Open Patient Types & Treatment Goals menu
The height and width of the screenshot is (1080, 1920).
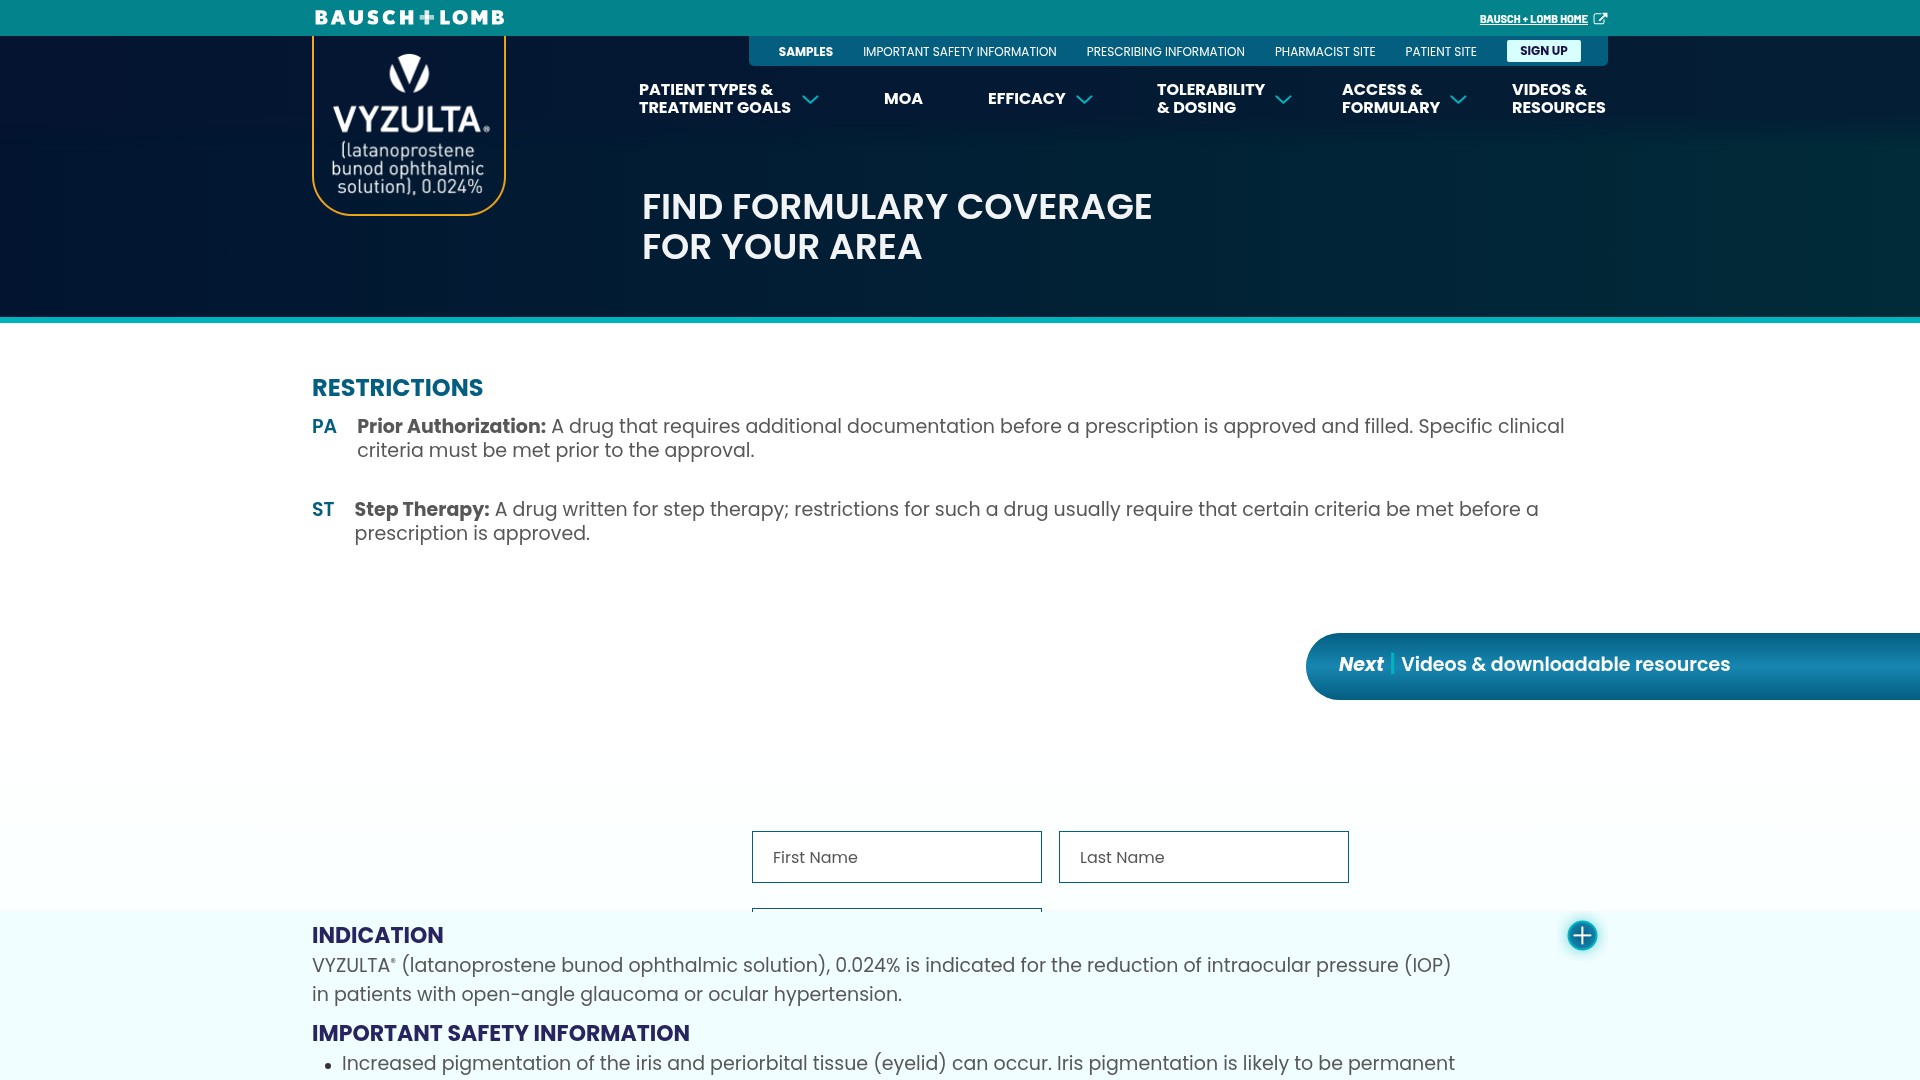click(715, 99)
